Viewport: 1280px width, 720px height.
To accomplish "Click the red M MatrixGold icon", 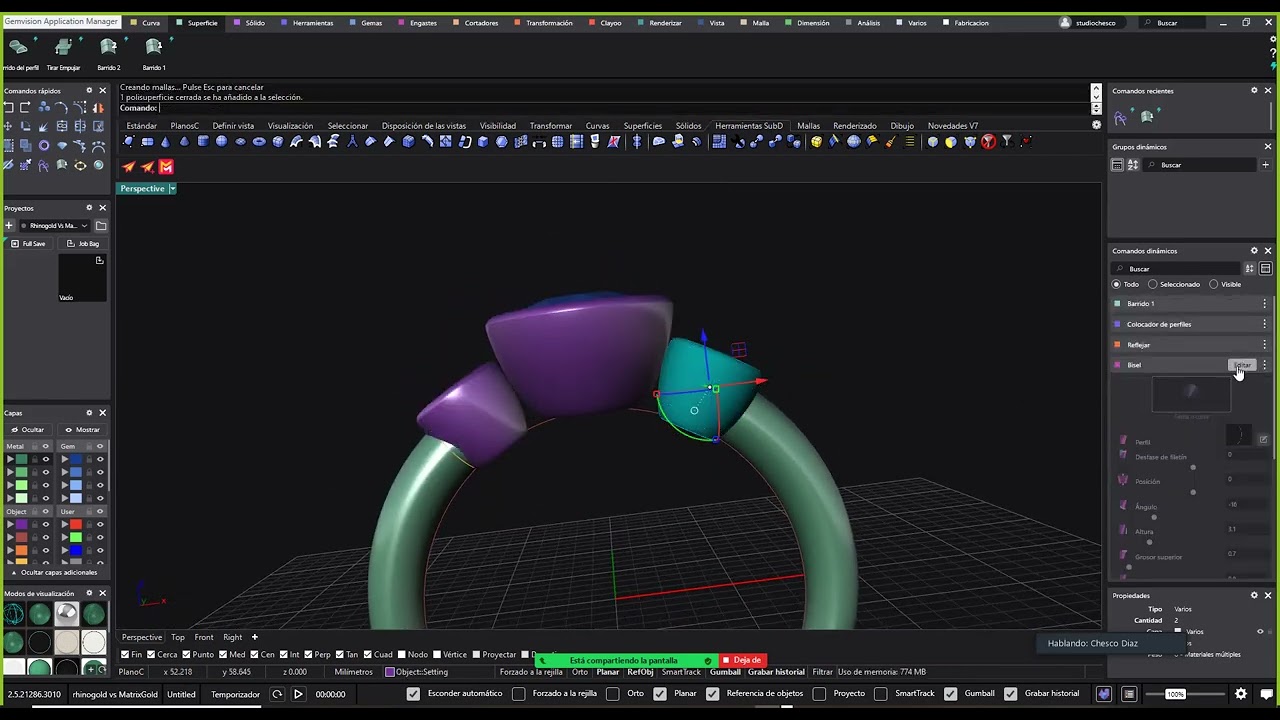I will point(166,167).
